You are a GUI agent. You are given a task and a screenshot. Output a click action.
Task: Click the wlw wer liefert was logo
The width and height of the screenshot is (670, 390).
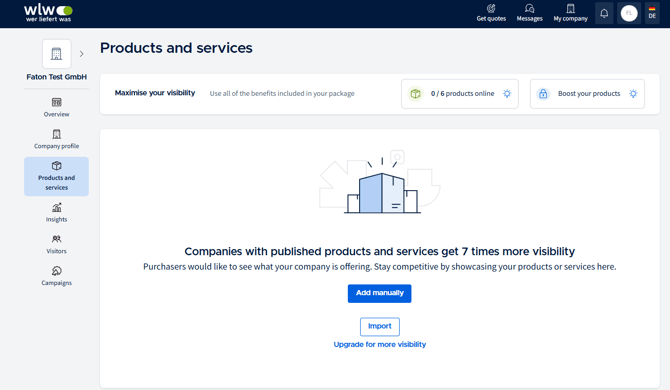tap(48, 13)
